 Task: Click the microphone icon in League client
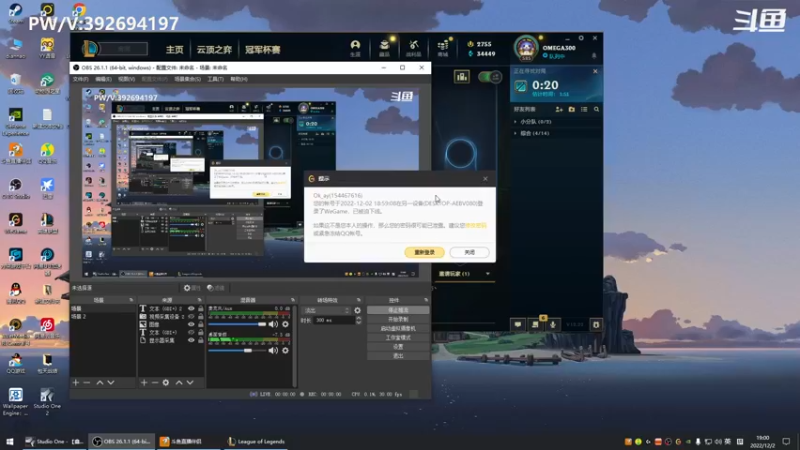point(553,324)
